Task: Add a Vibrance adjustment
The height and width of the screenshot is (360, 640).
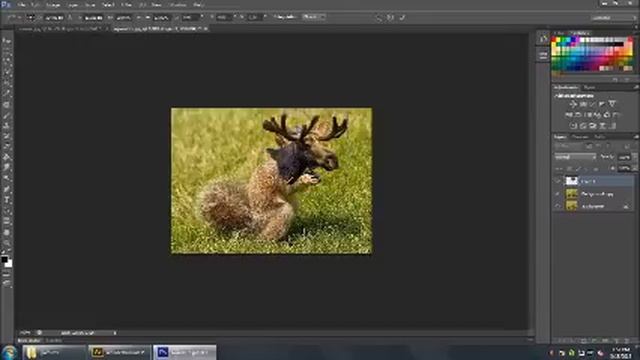Action: (x=612, y=104)
